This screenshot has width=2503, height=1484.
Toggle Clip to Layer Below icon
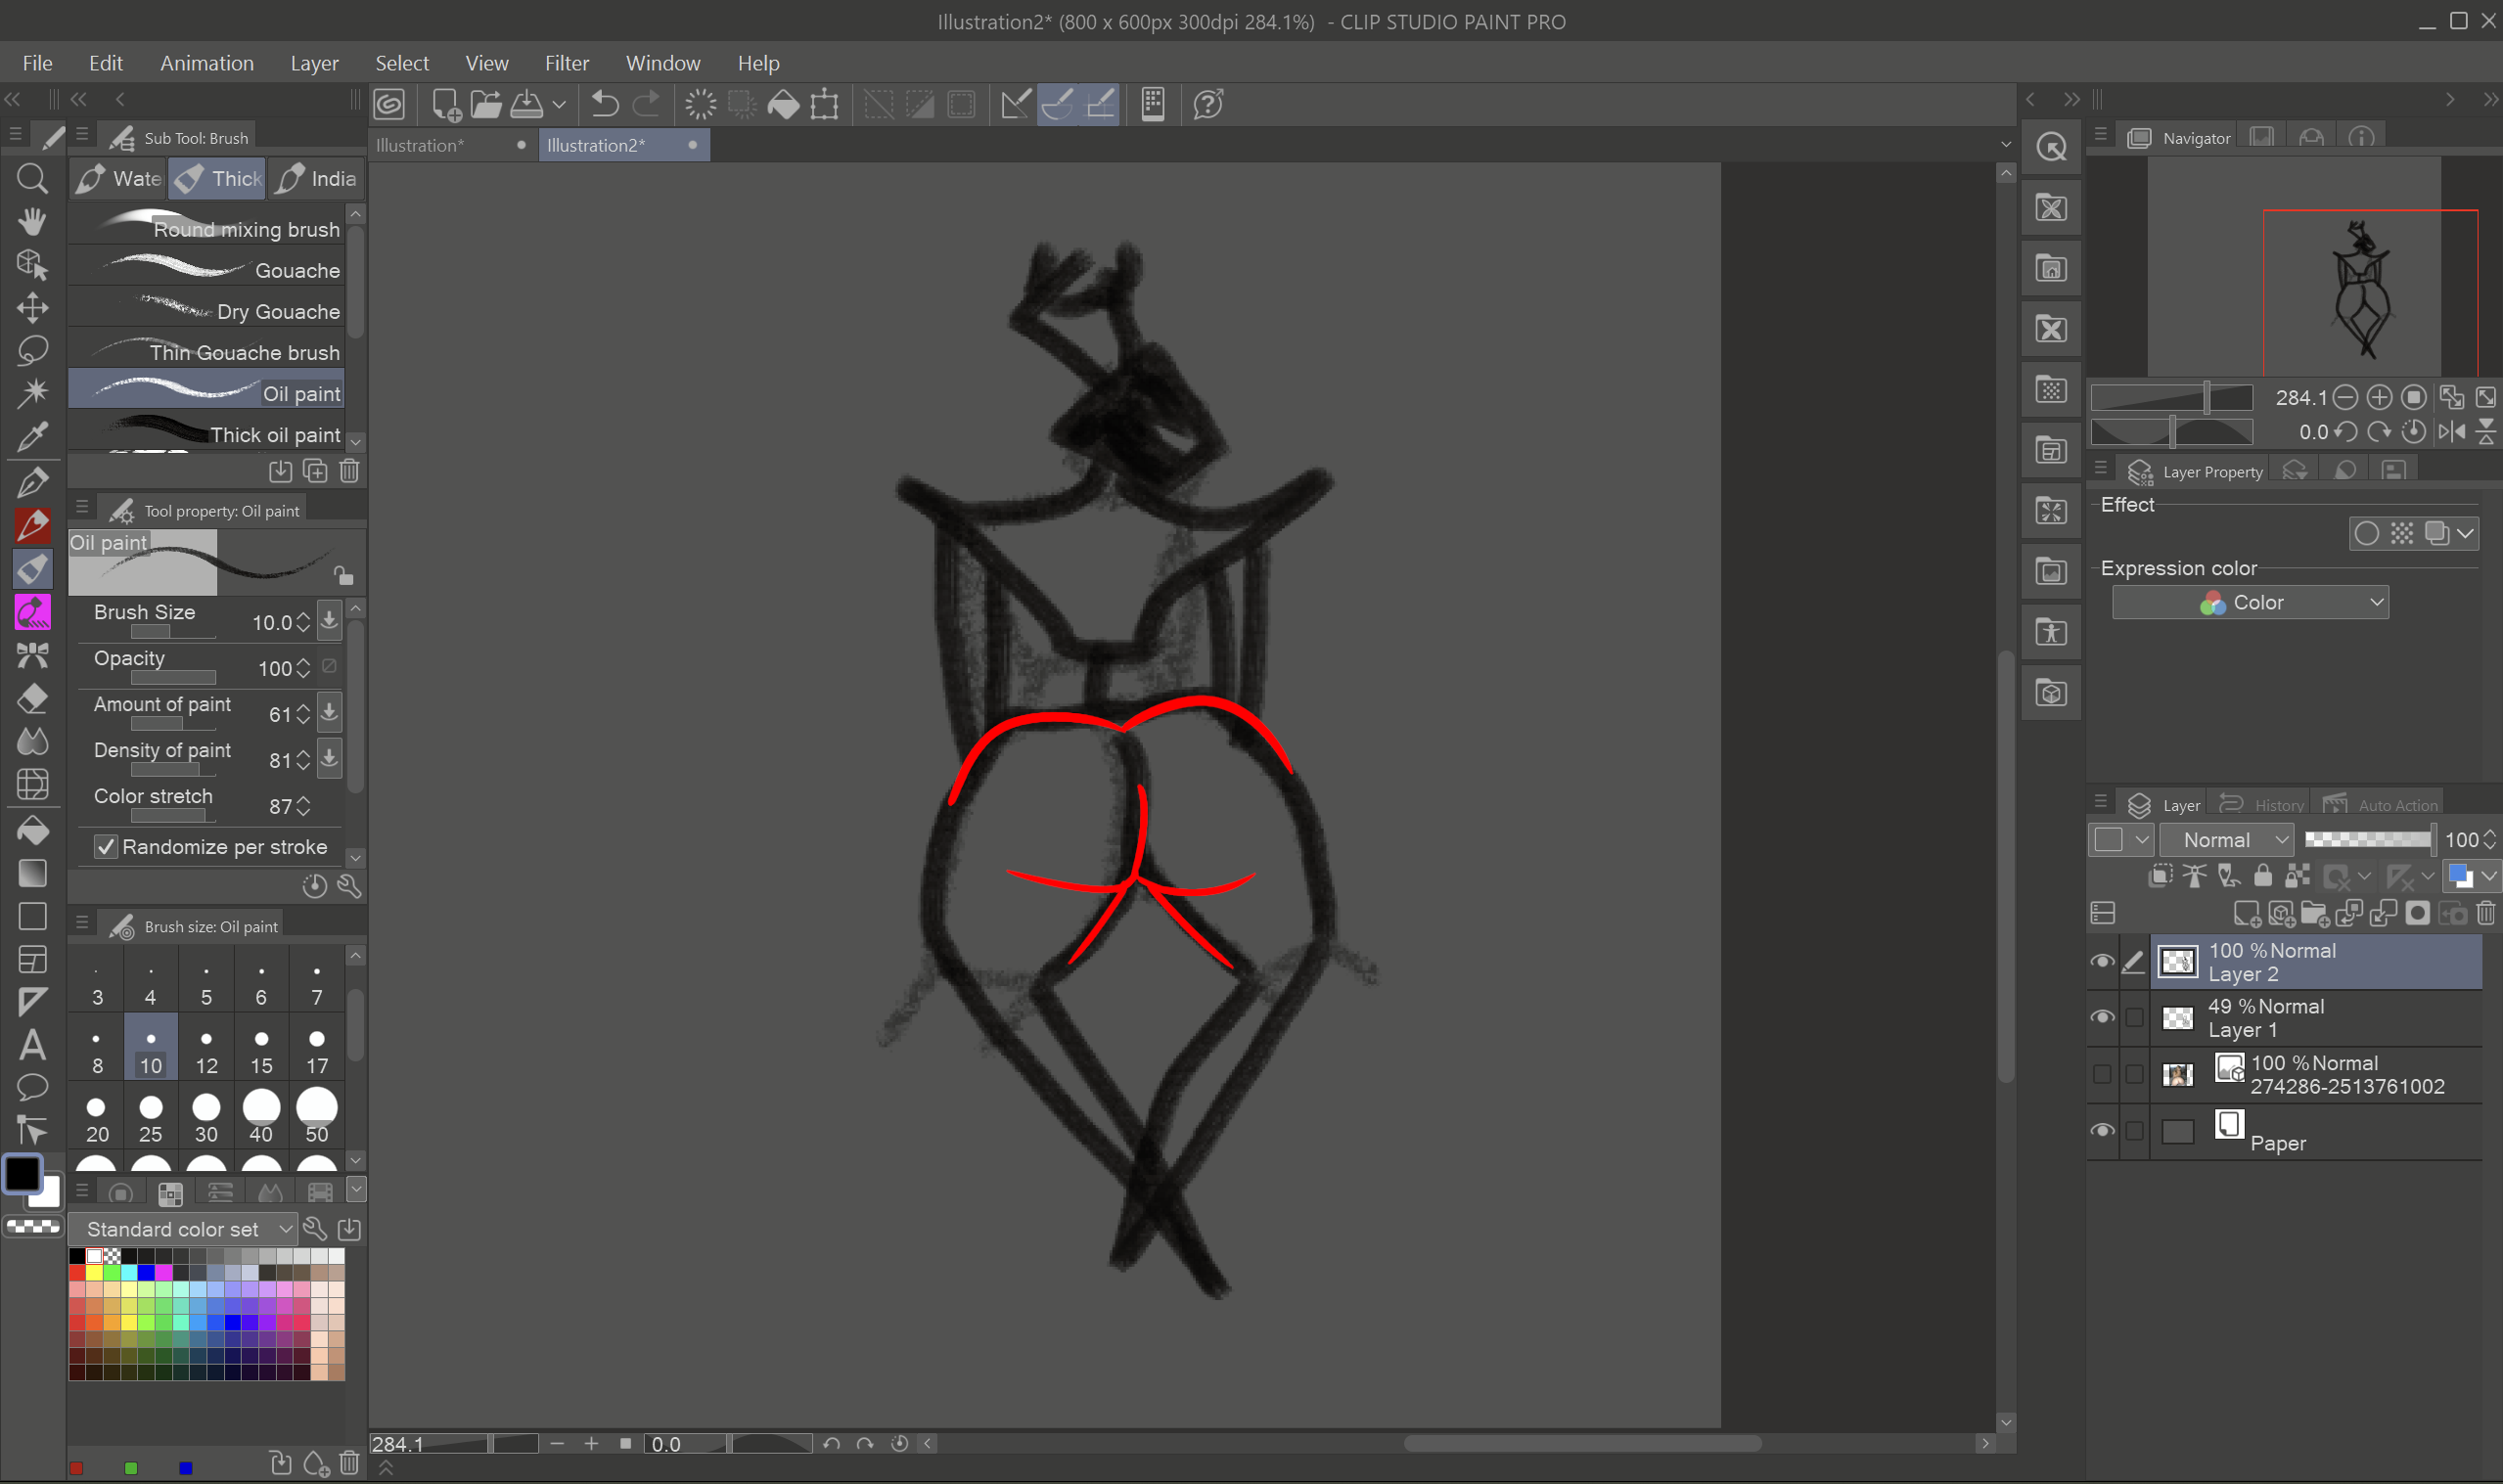pos(2161,877)
